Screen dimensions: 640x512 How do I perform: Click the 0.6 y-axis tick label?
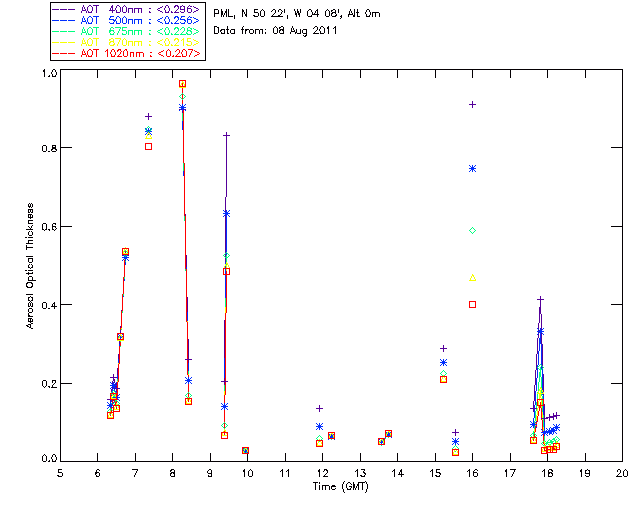[49, 227]
